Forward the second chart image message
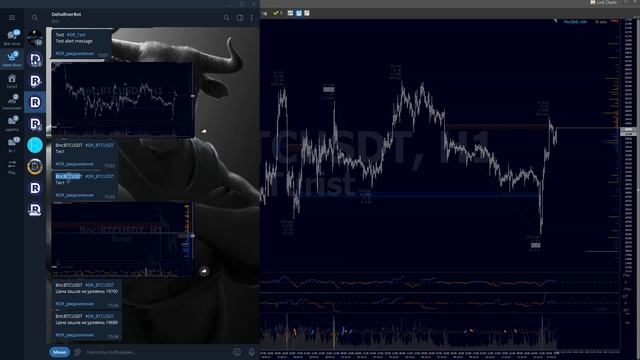 [204, 271]
